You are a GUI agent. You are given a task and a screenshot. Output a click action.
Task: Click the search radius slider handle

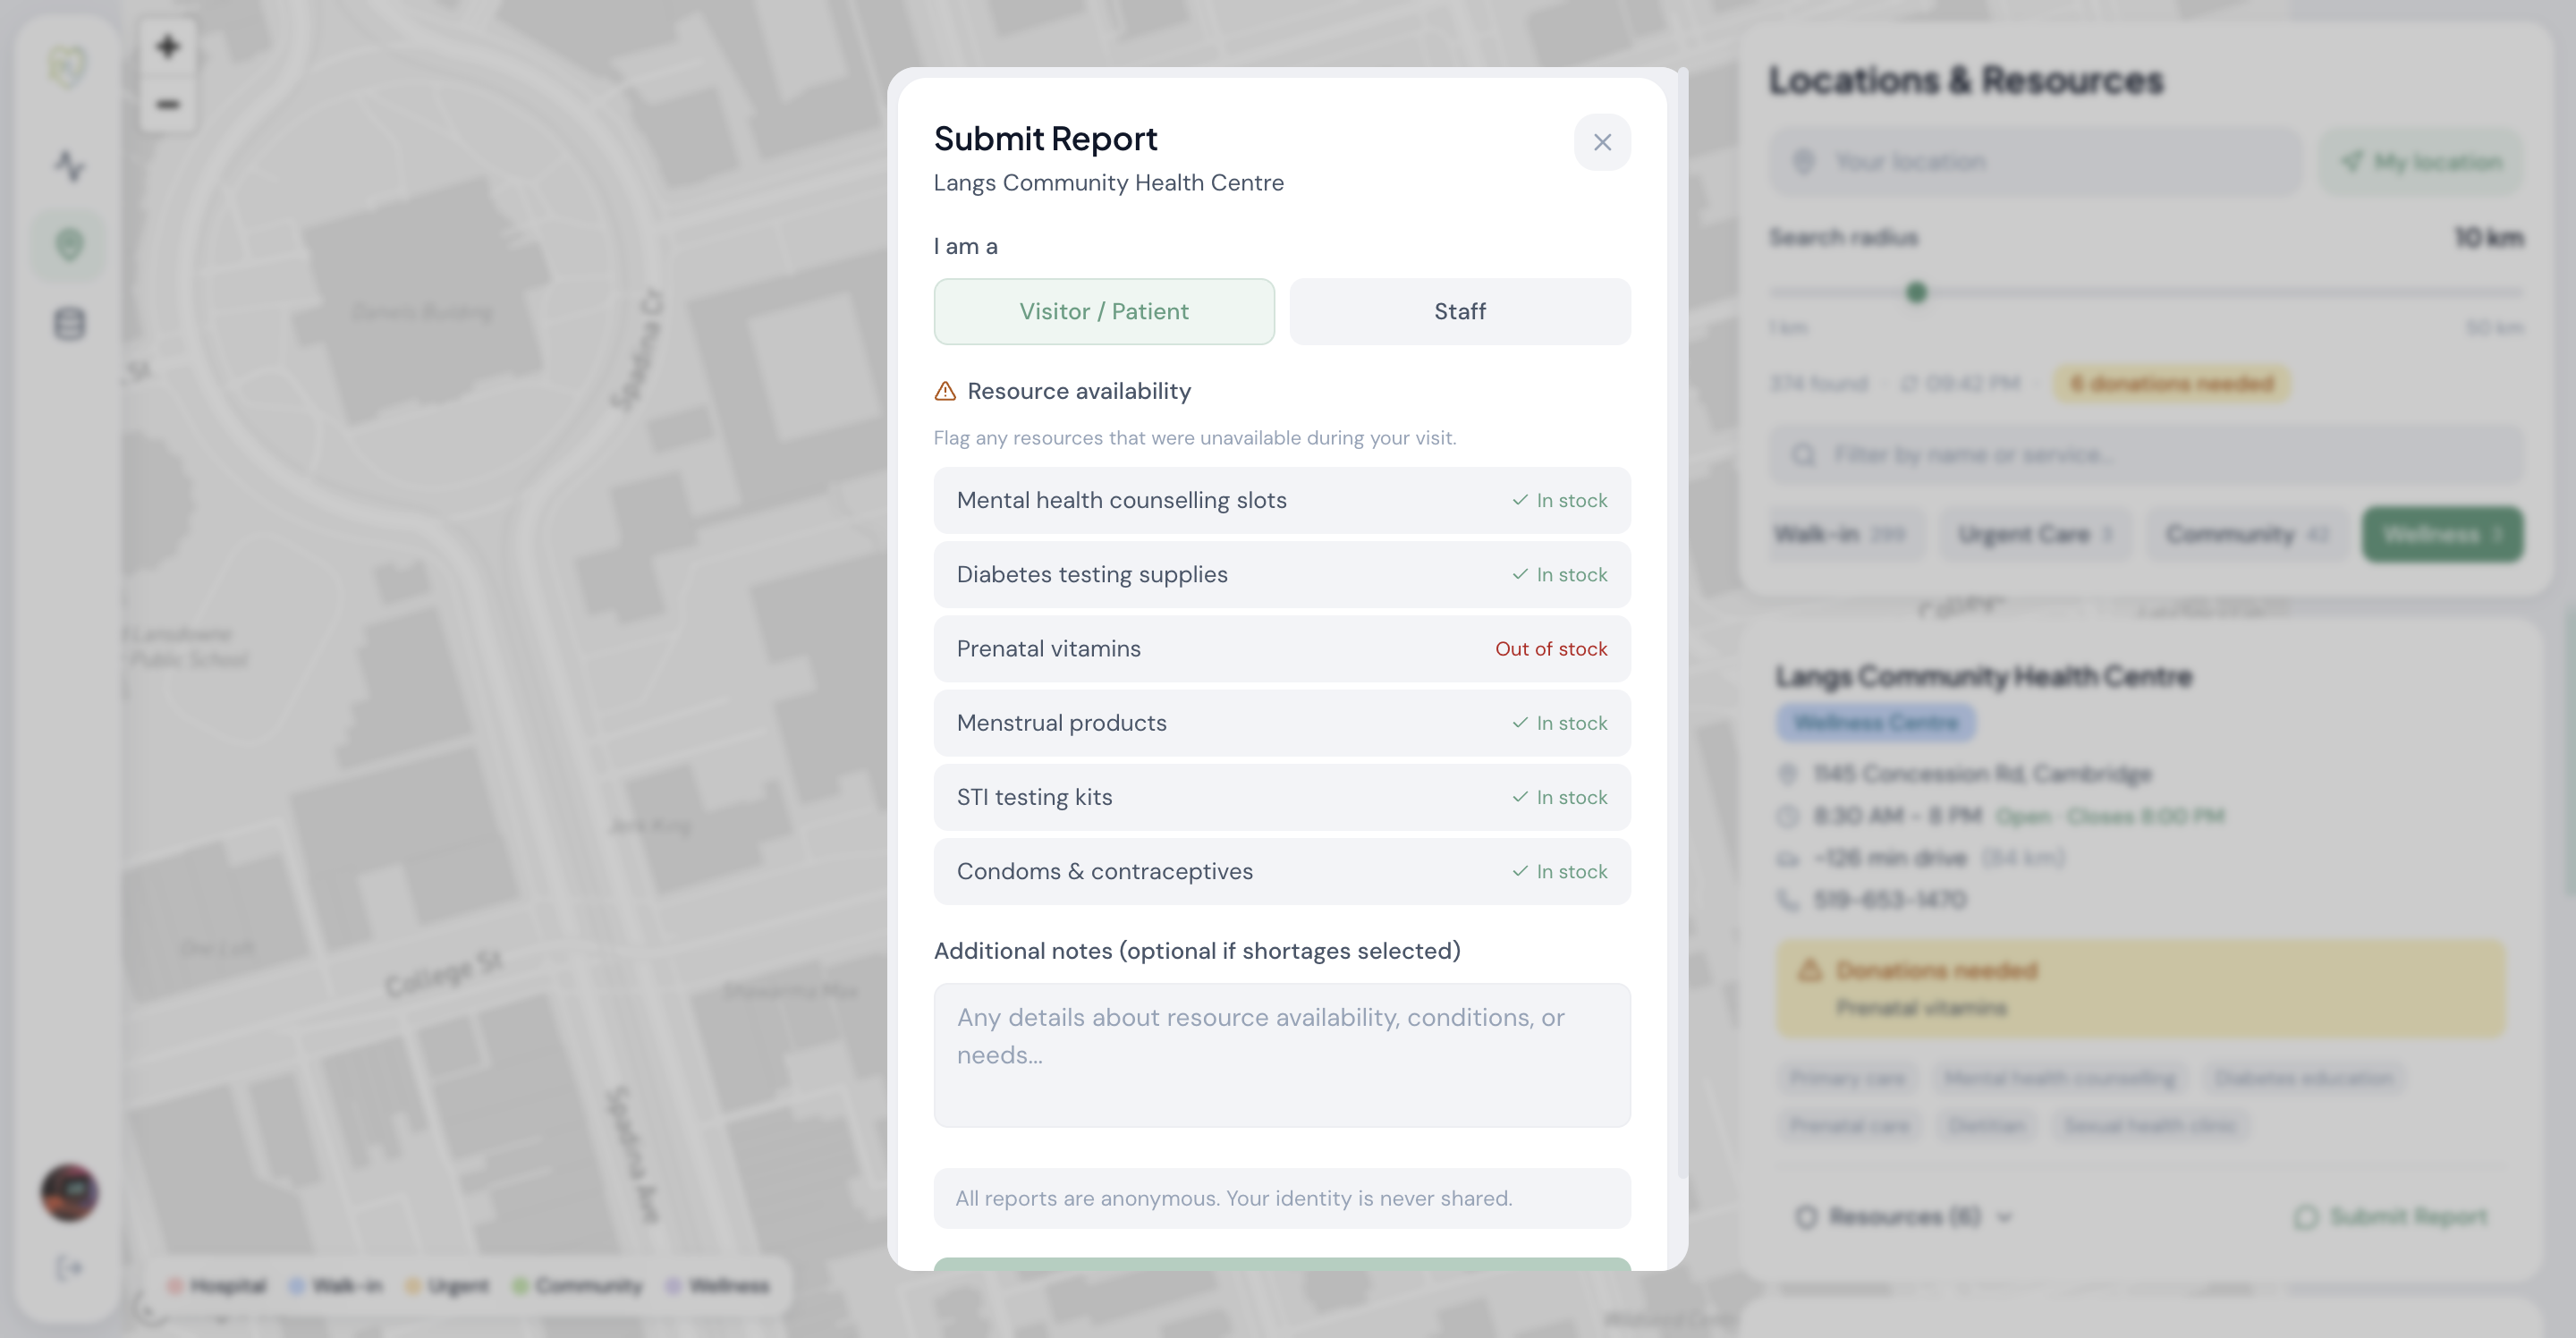[1916, 292]
